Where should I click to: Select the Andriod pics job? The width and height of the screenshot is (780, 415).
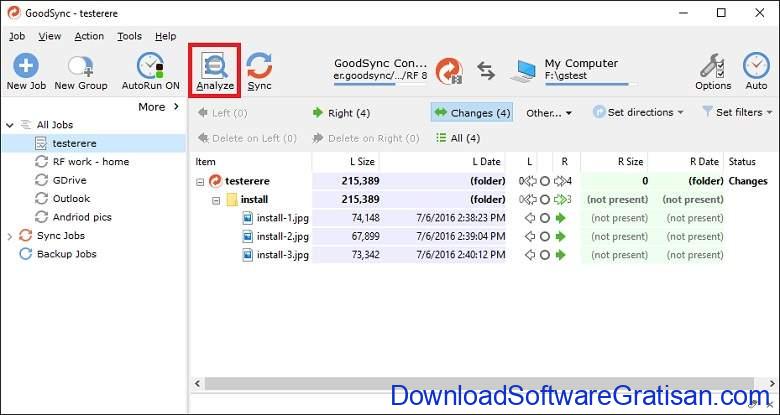click(x=82, y=217)
